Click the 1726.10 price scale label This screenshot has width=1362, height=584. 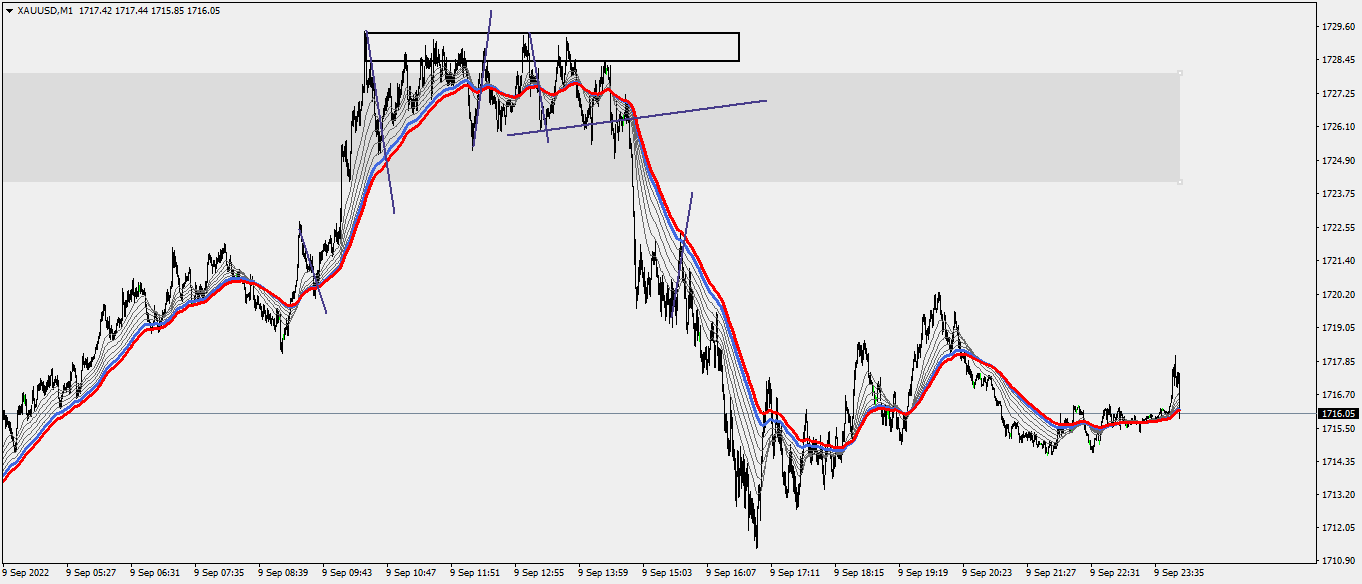coord(1337,127)
